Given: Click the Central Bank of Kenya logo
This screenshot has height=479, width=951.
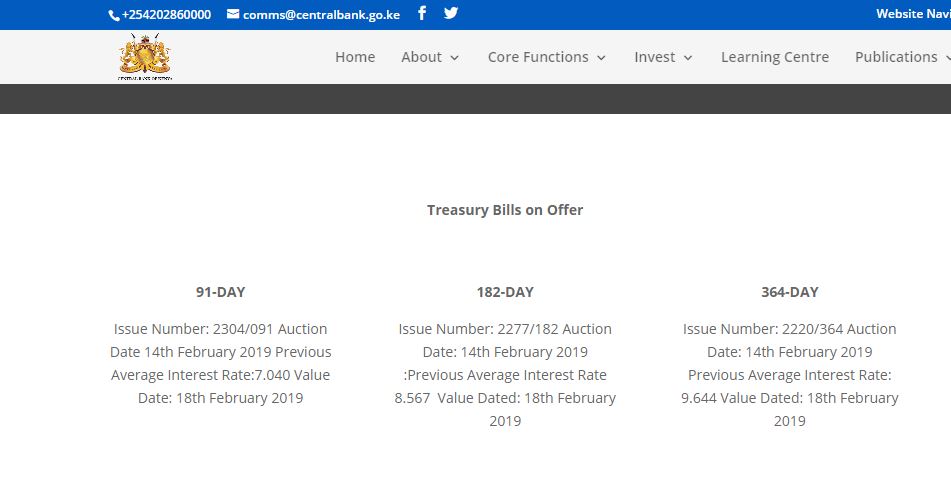Looking at the screenshot, I should click(x=145, y=57).
